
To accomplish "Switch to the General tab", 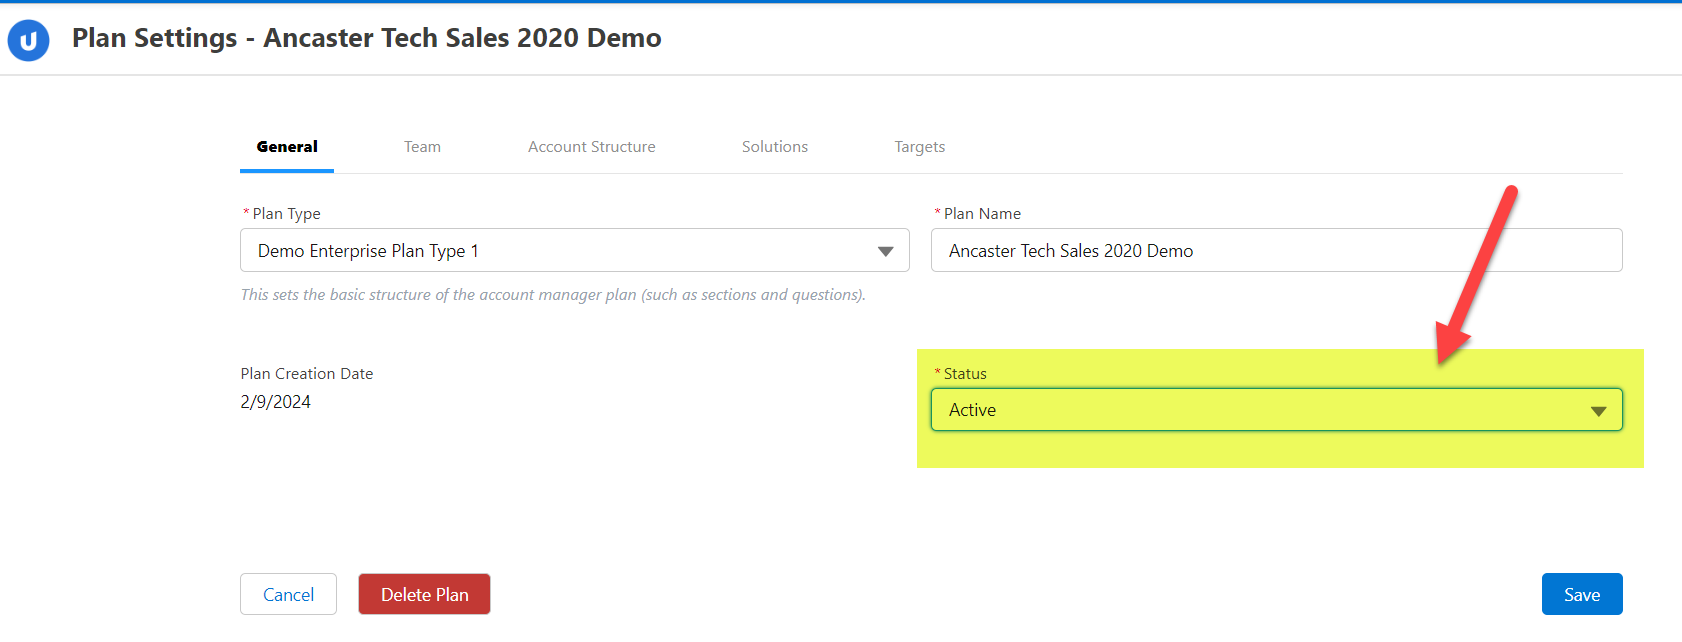I will tap(287, 147).
